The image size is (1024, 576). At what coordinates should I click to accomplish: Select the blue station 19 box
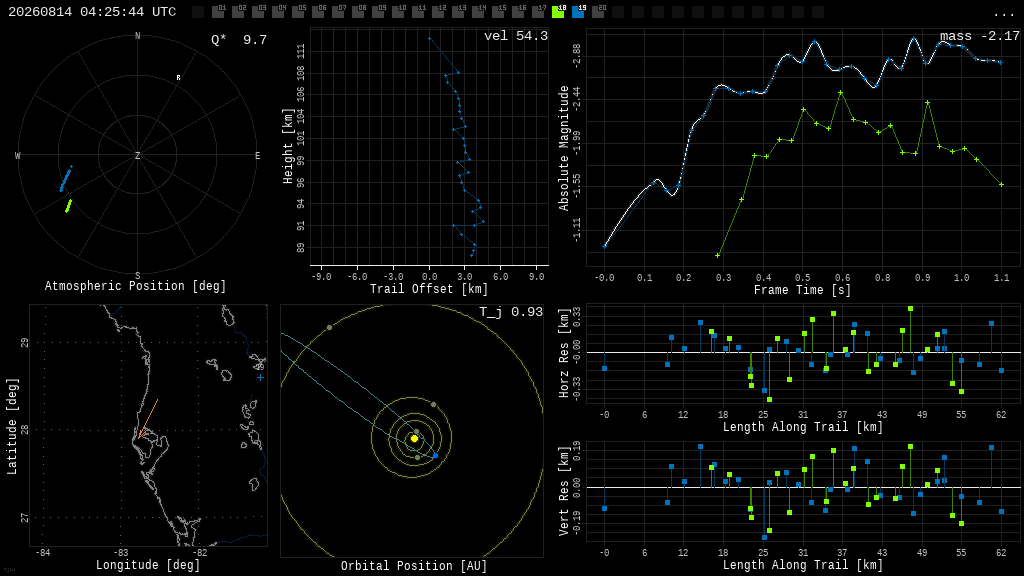pyautogui.click(x=579, y=12)
